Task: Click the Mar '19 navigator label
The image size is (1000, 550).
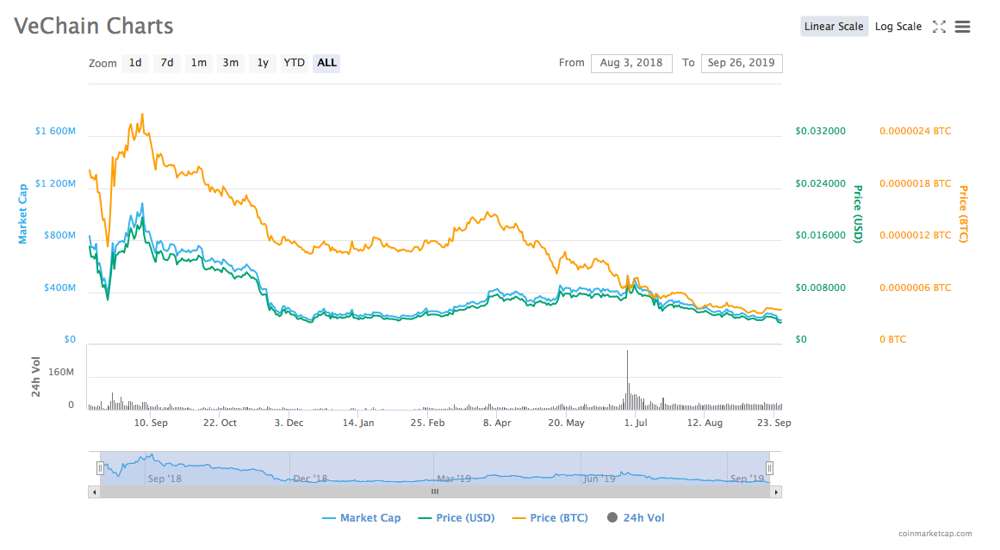Action: point(454,478)
